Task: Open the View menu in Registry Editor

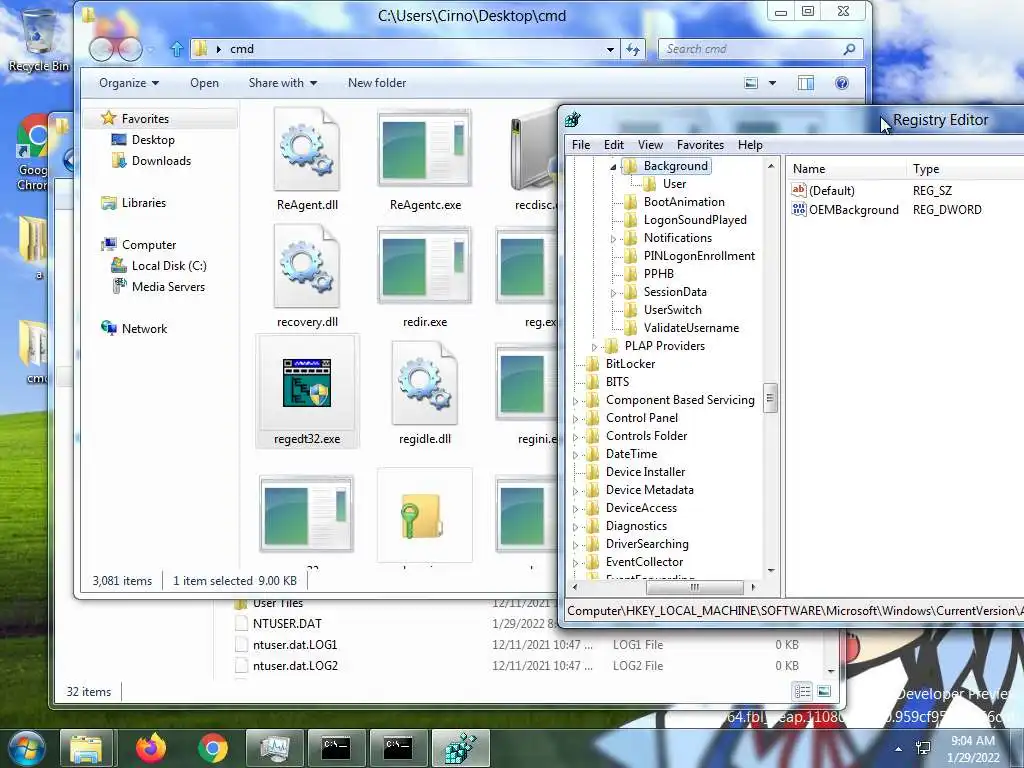Action: click(650, 145)
